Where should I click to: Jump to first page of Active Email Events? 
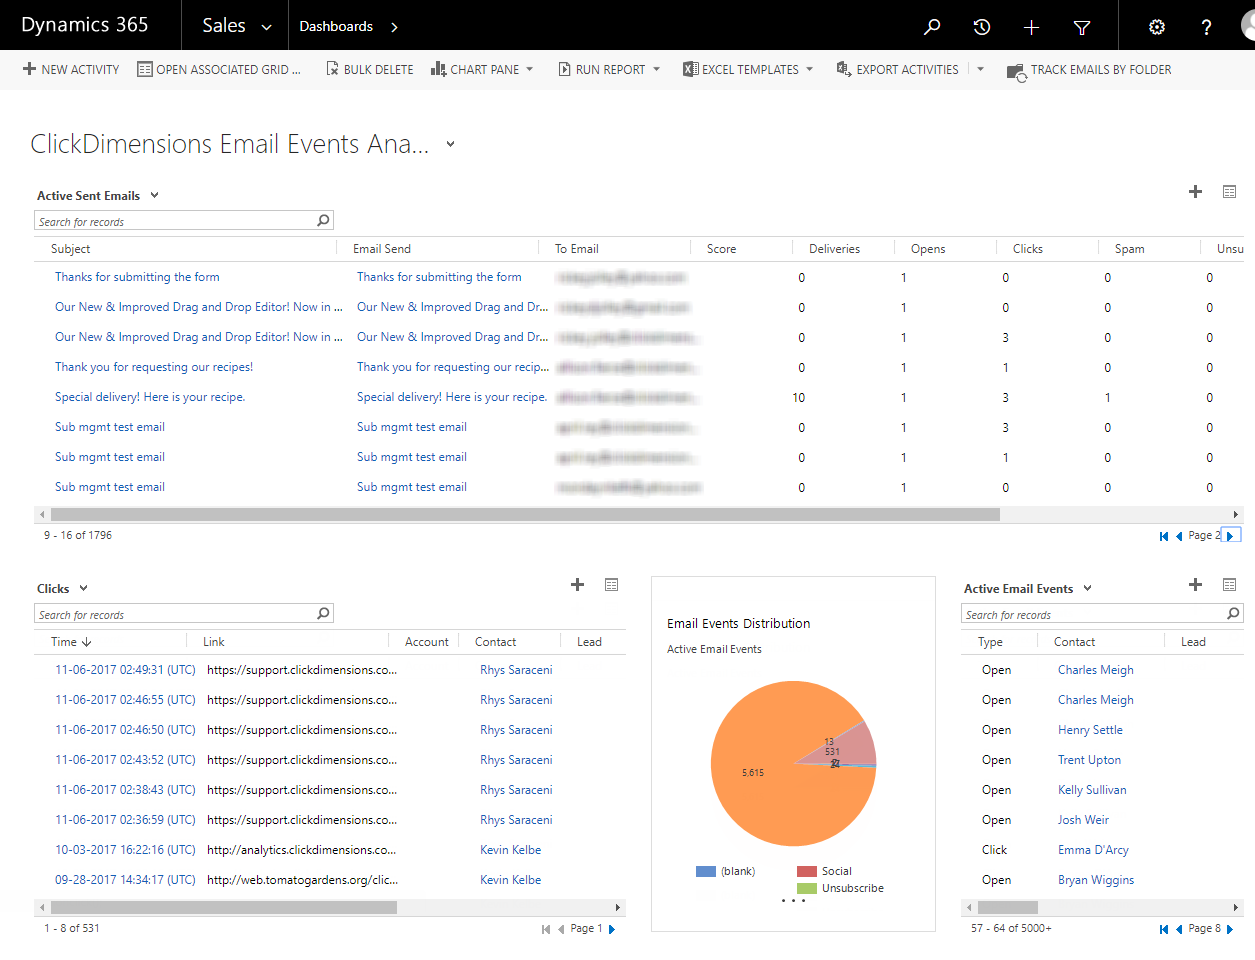coord(1164,929)
